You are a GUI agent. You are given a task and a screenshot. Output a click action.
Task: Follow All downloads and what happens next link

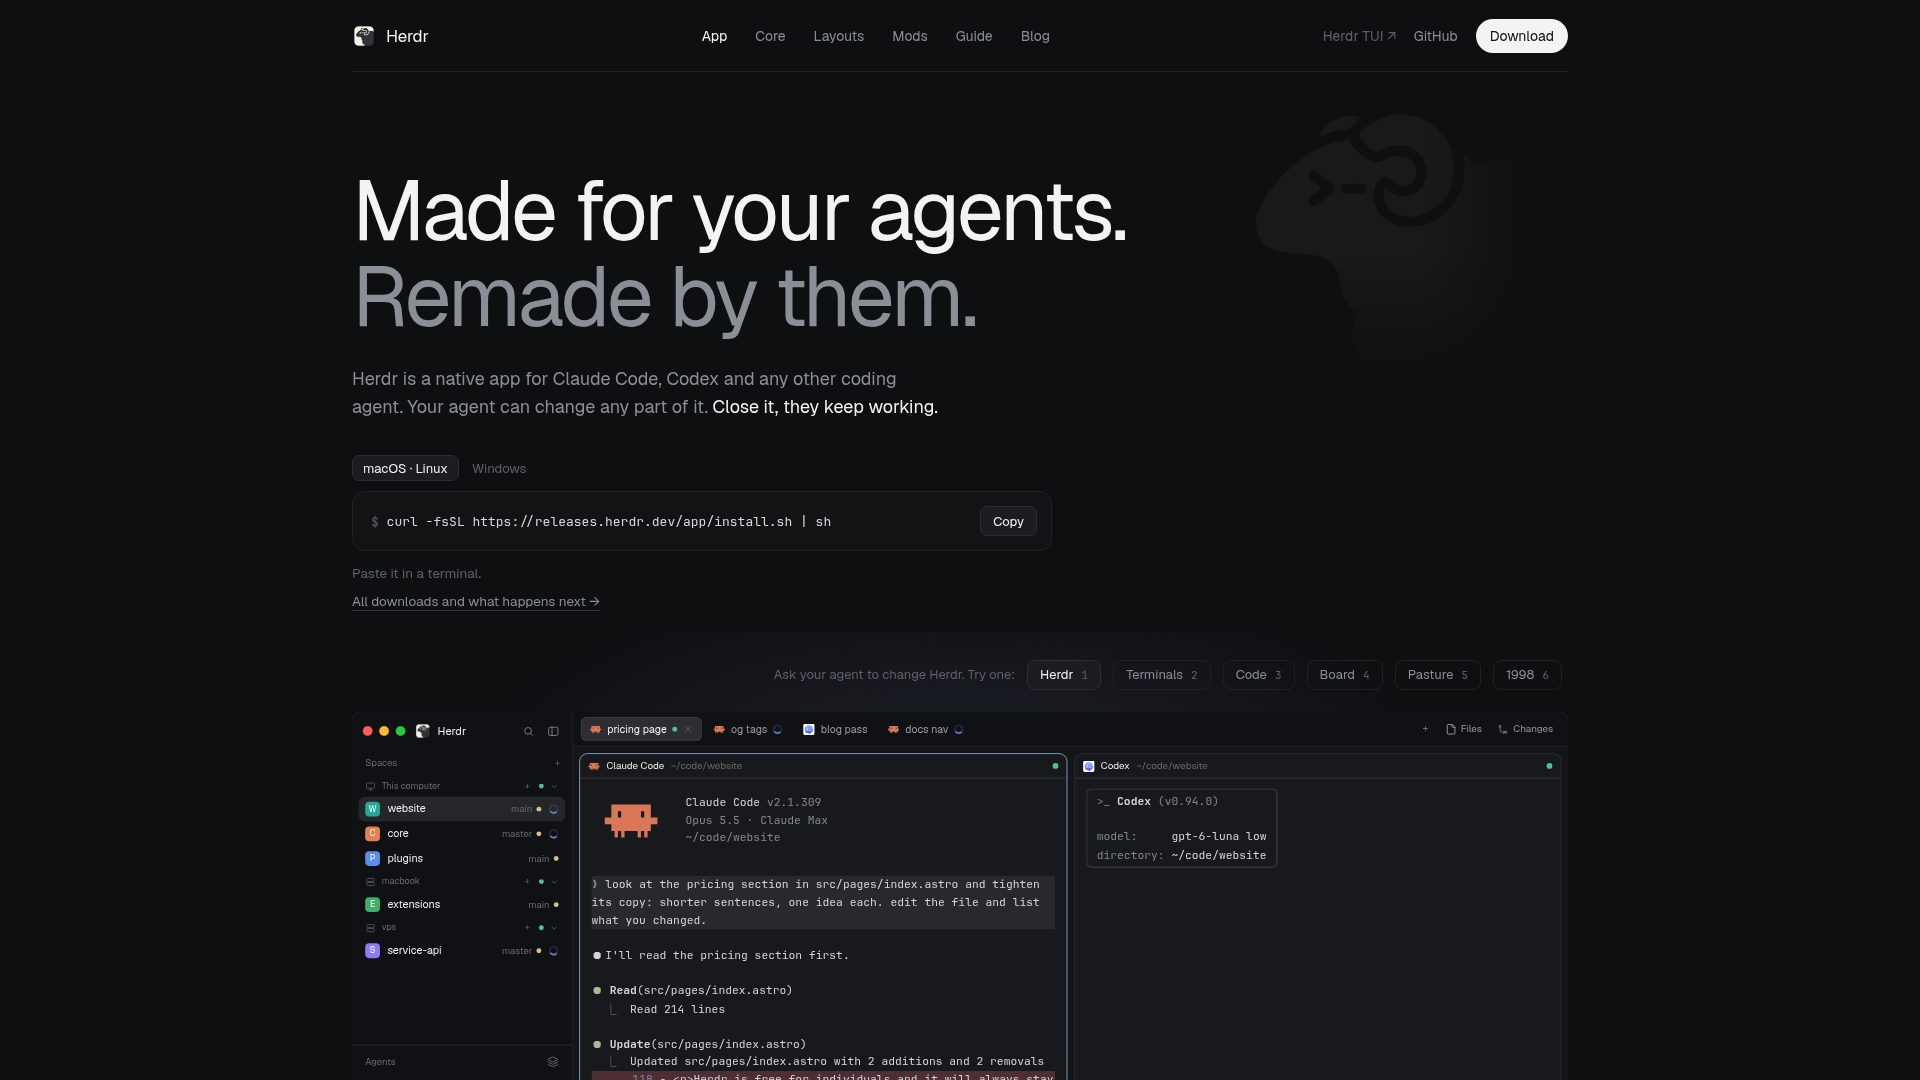coord(476,602)
